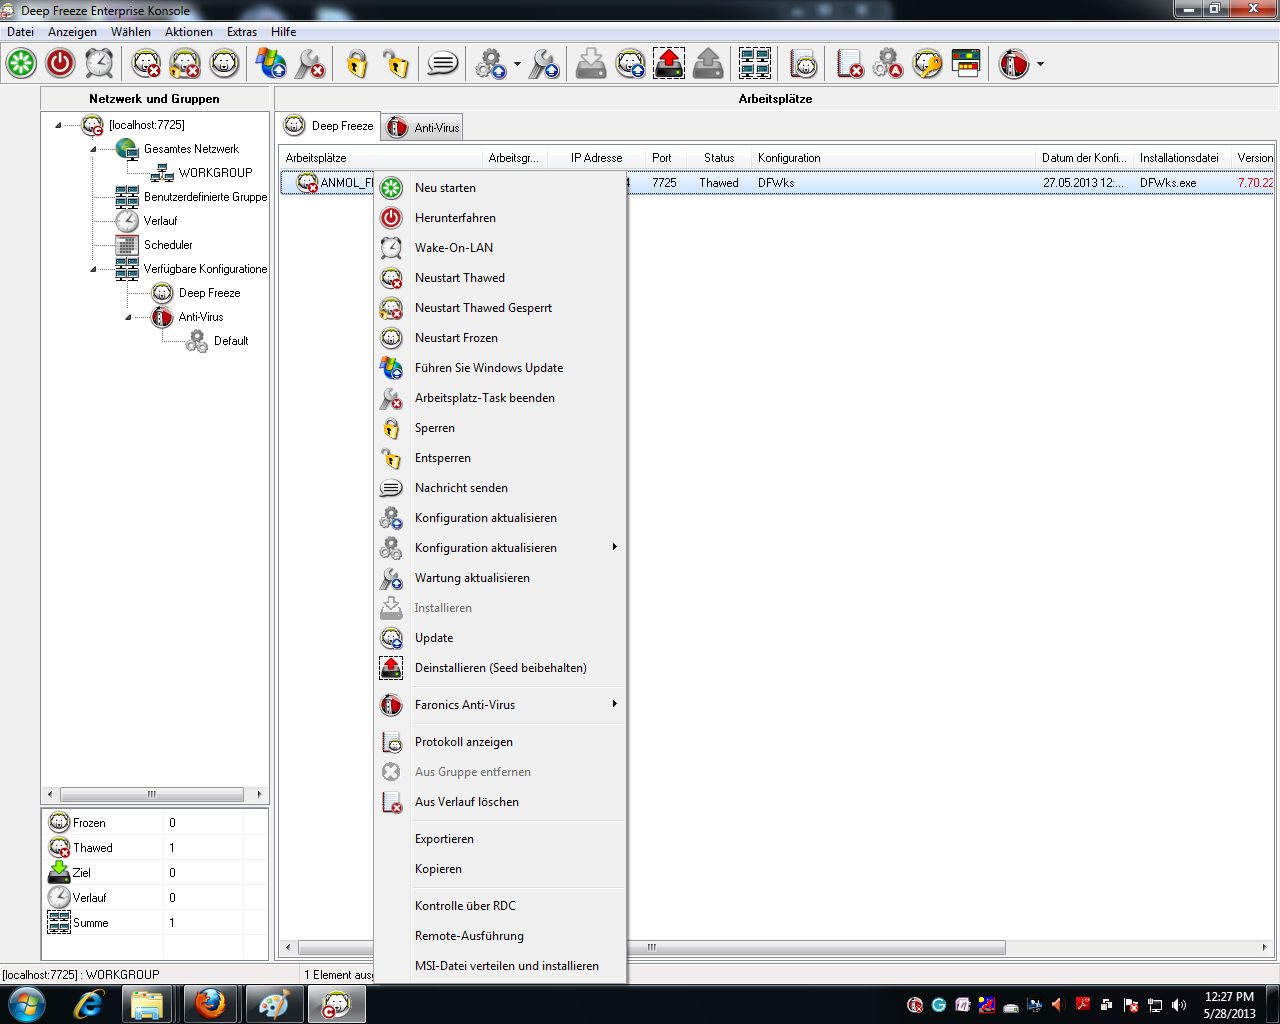Choose Neu starten from context menu
The image size is (1280, 1024).
(500, 188)
